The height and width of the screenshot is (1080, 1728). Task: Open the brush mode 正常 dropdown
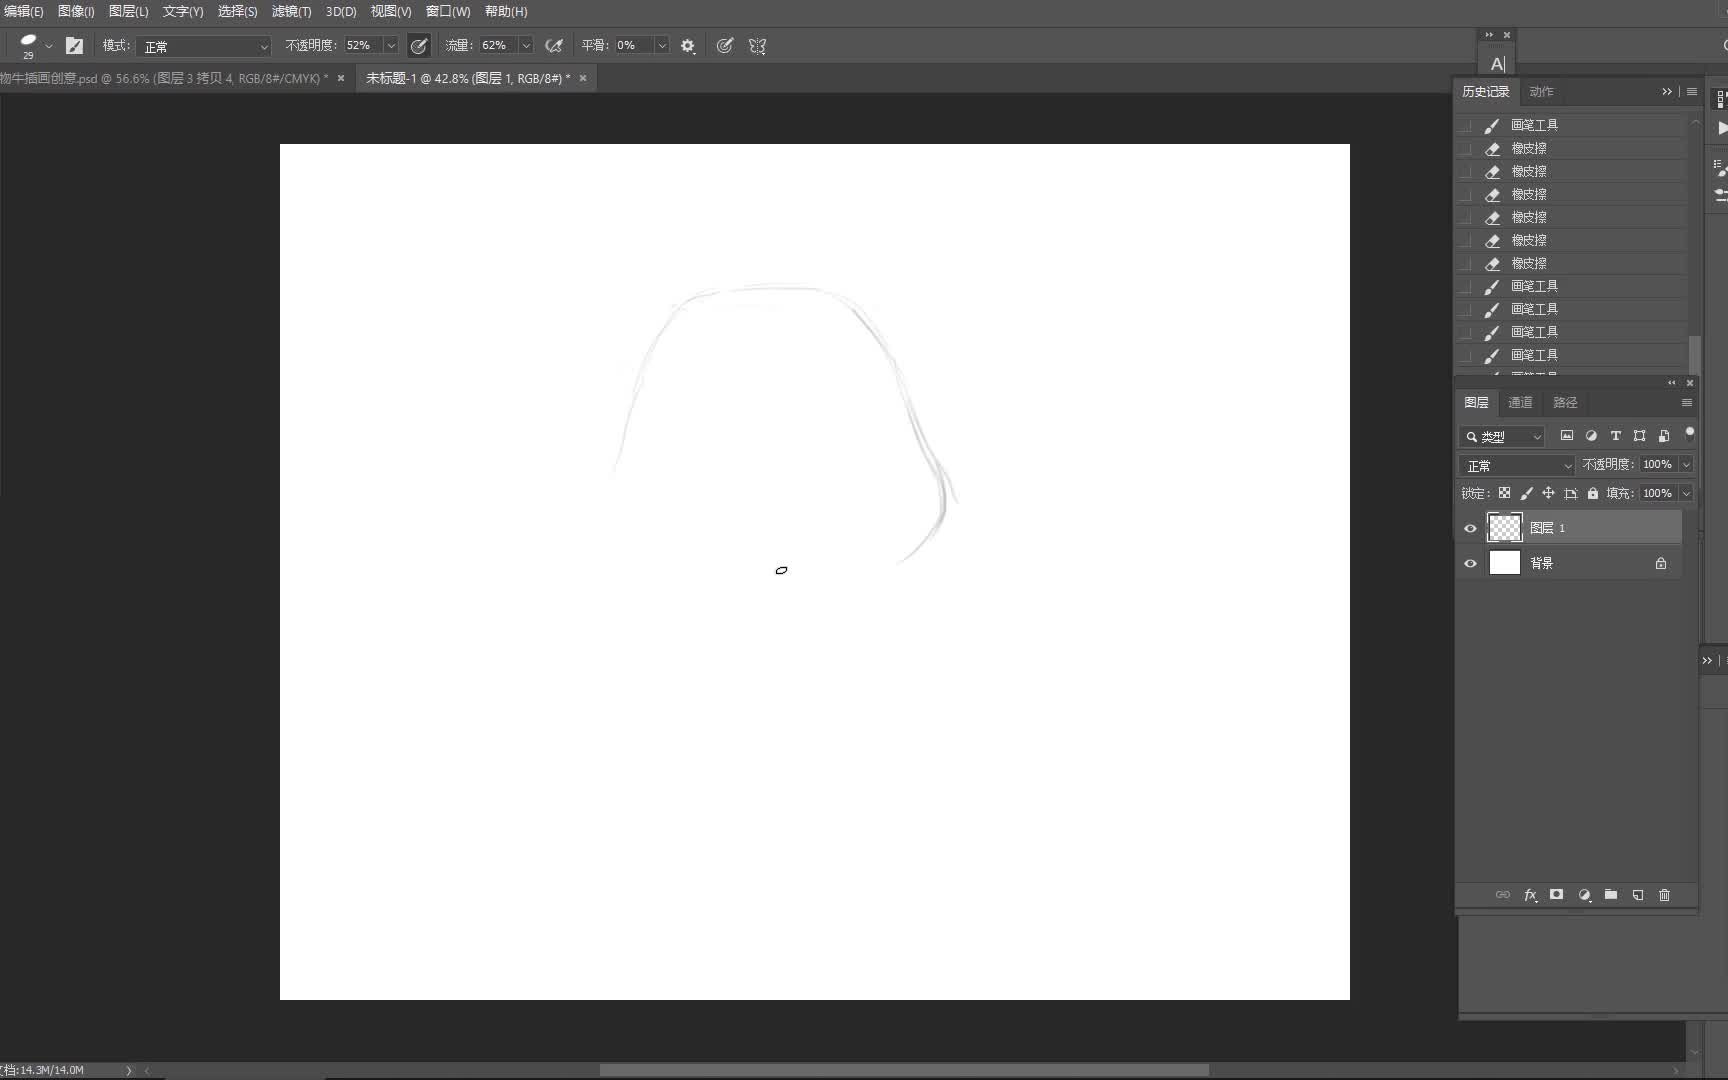[x=205, y=46]
